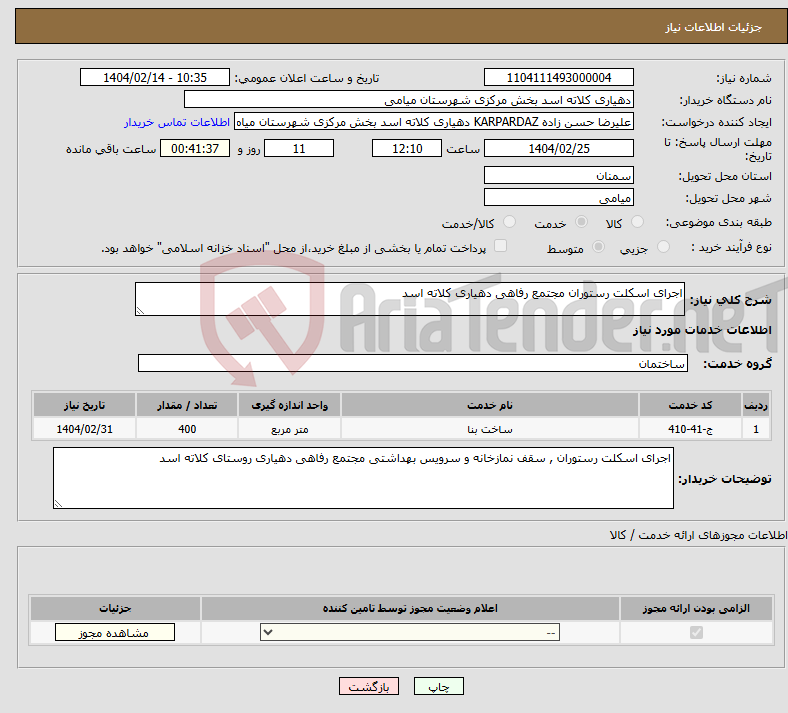
Task: Click the service group field ساختمان
Action: pyautogui.click(x=413, y=363)
